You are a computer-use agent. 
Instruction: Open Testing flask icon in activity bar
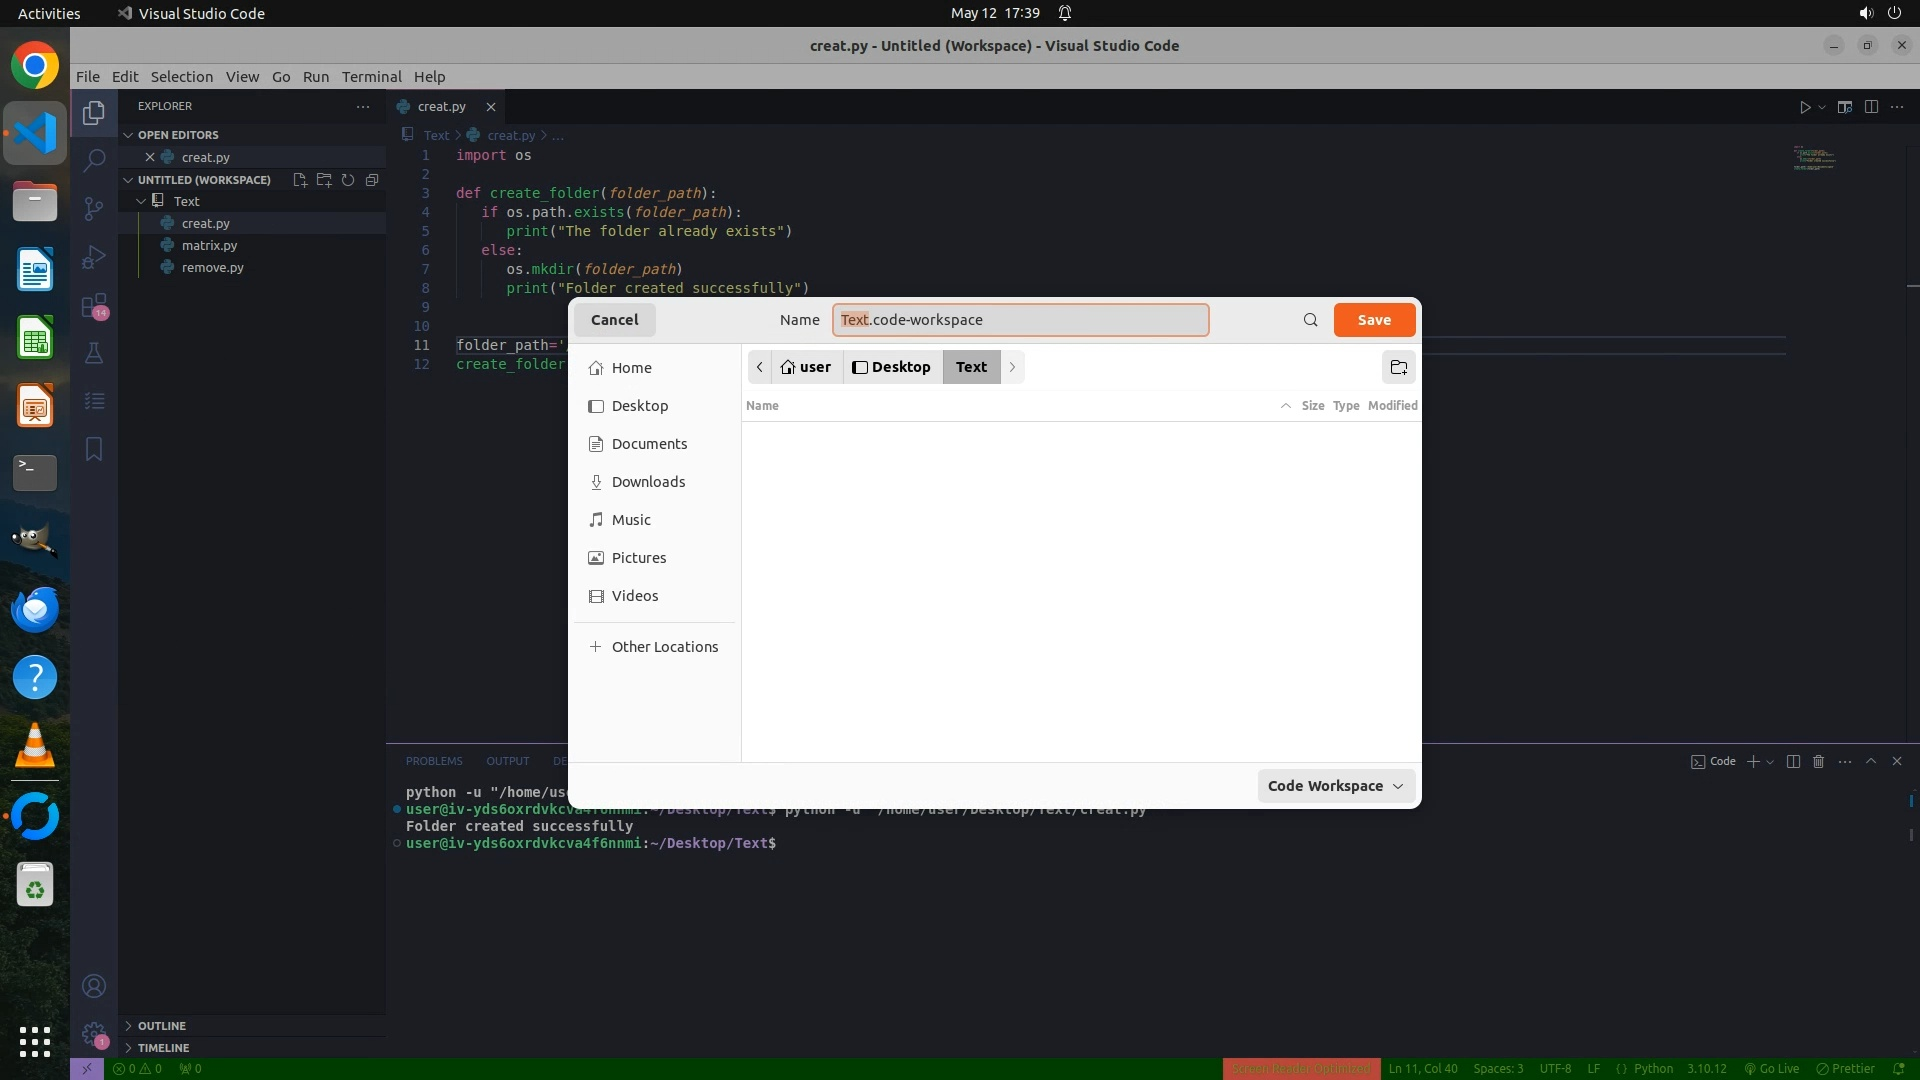point(94,353)
